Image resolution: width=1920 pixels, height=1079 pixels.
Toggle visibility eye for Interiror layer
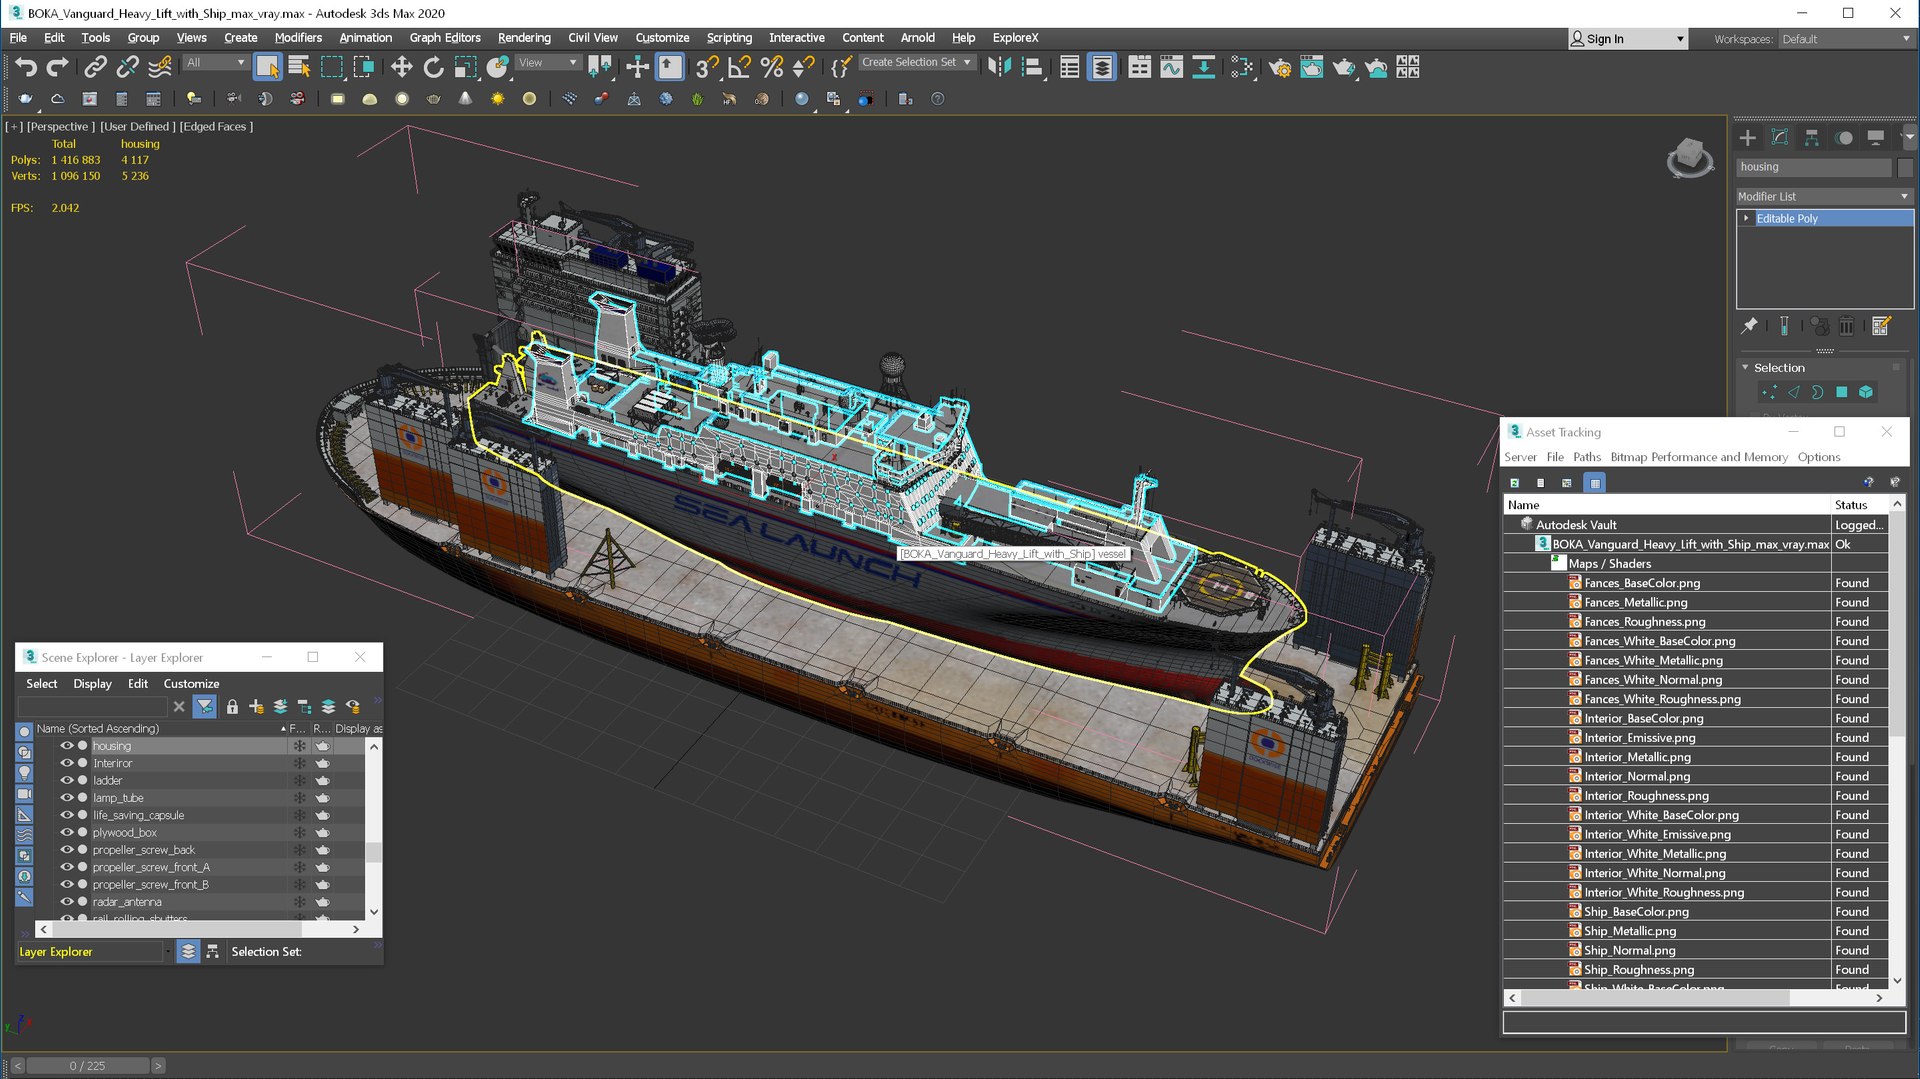(67, 763)
